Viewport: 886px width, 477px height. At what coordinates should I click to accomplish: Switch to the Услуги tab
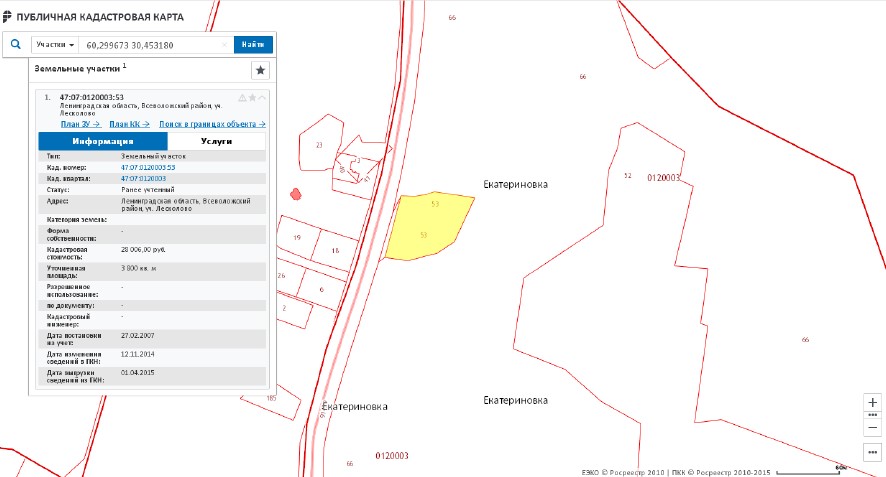[216, 141]
